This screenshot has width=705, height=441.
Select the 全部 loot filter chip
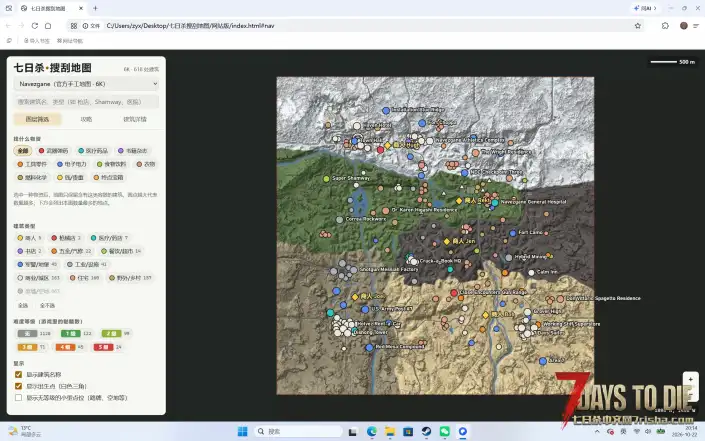(22, 151)
